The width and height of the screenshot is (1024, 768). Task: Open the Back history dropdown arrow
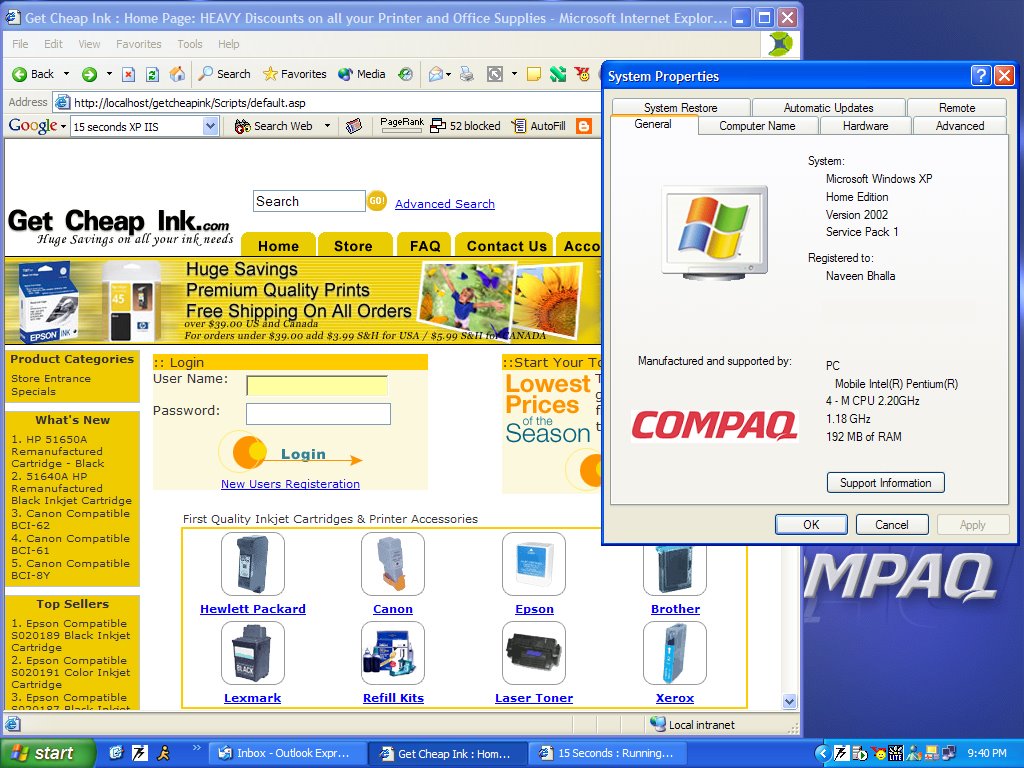66,74
